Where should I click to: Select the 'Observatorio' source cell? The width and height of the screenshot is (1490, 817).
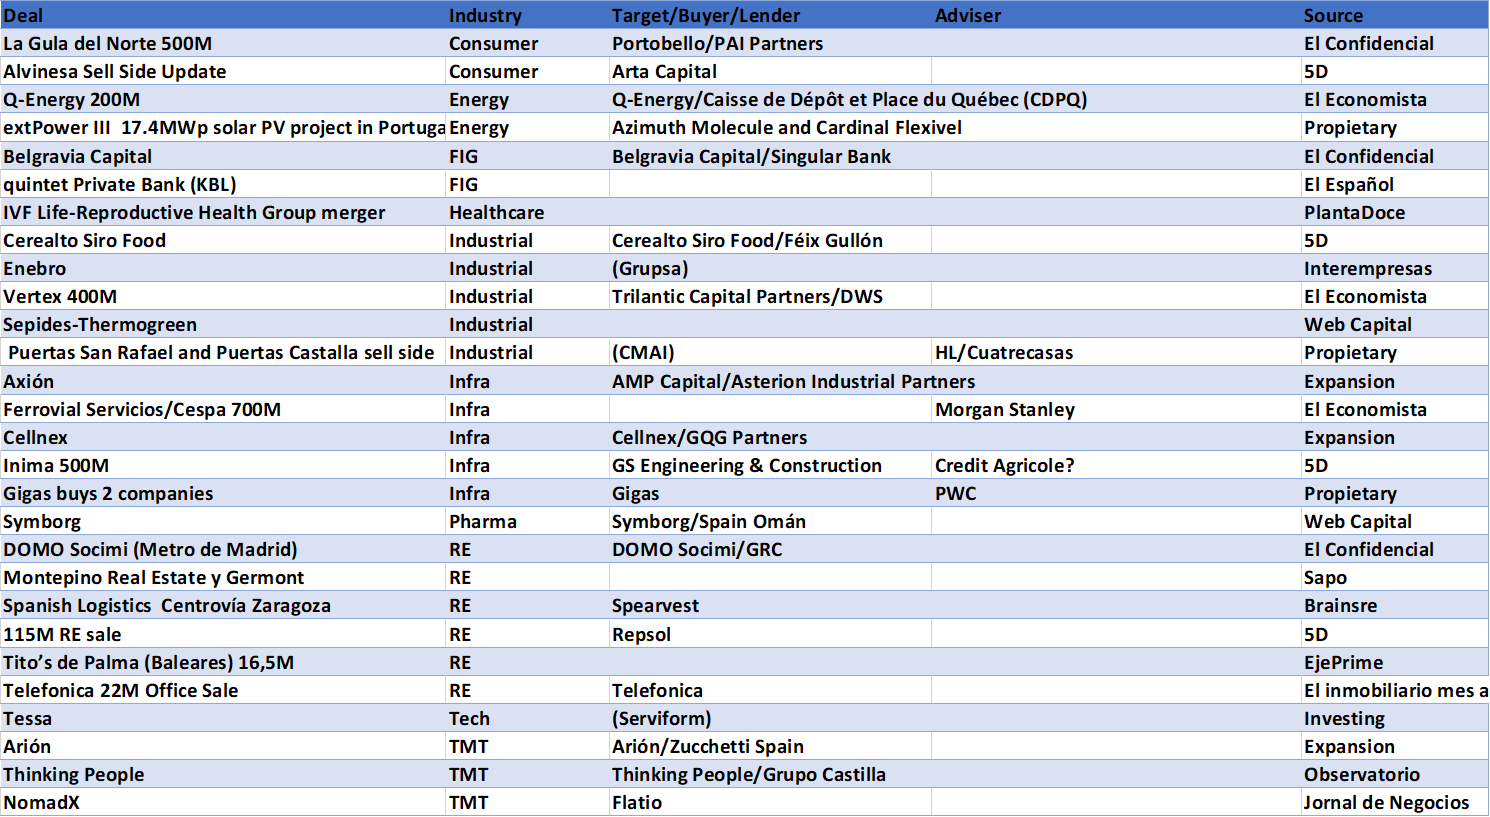[x=1395, y=774]
